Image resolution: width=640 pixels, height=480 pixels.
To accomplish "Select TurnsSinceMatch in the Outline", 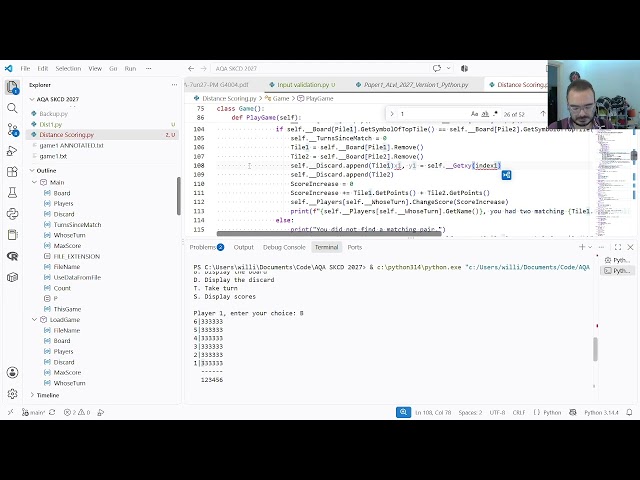I will 77,224.
